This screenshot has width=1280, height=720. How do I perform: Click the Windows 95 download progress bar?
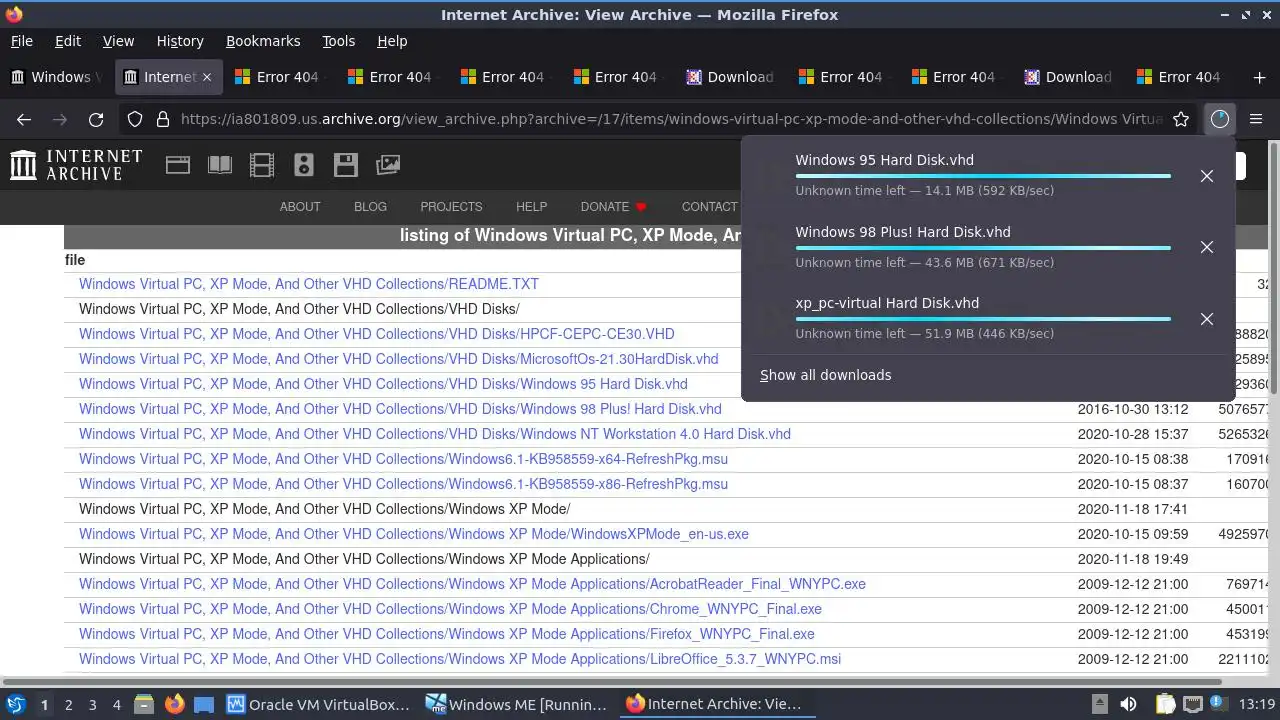coord(983,176)
